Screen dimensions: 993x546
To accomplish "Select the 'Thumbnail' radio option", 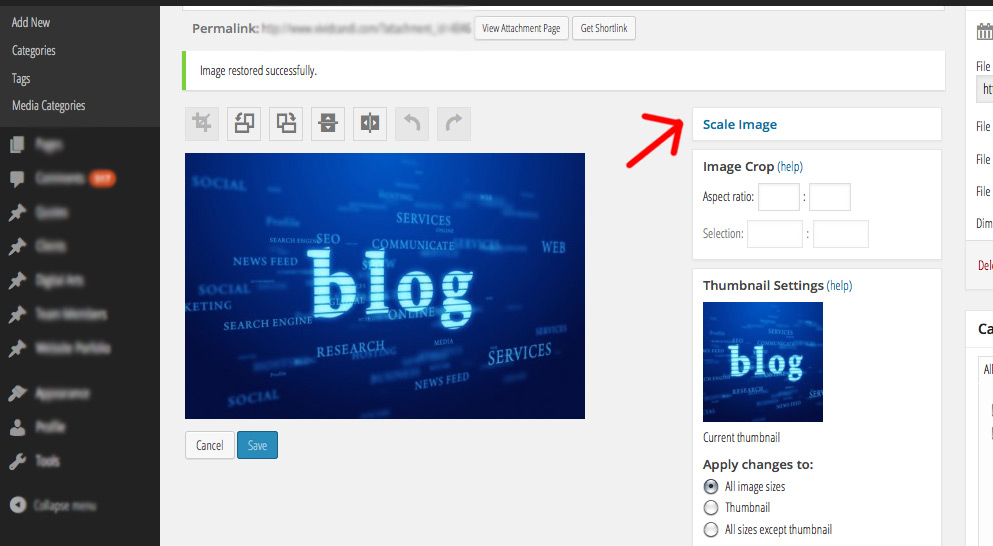I will tap(711, 508).
